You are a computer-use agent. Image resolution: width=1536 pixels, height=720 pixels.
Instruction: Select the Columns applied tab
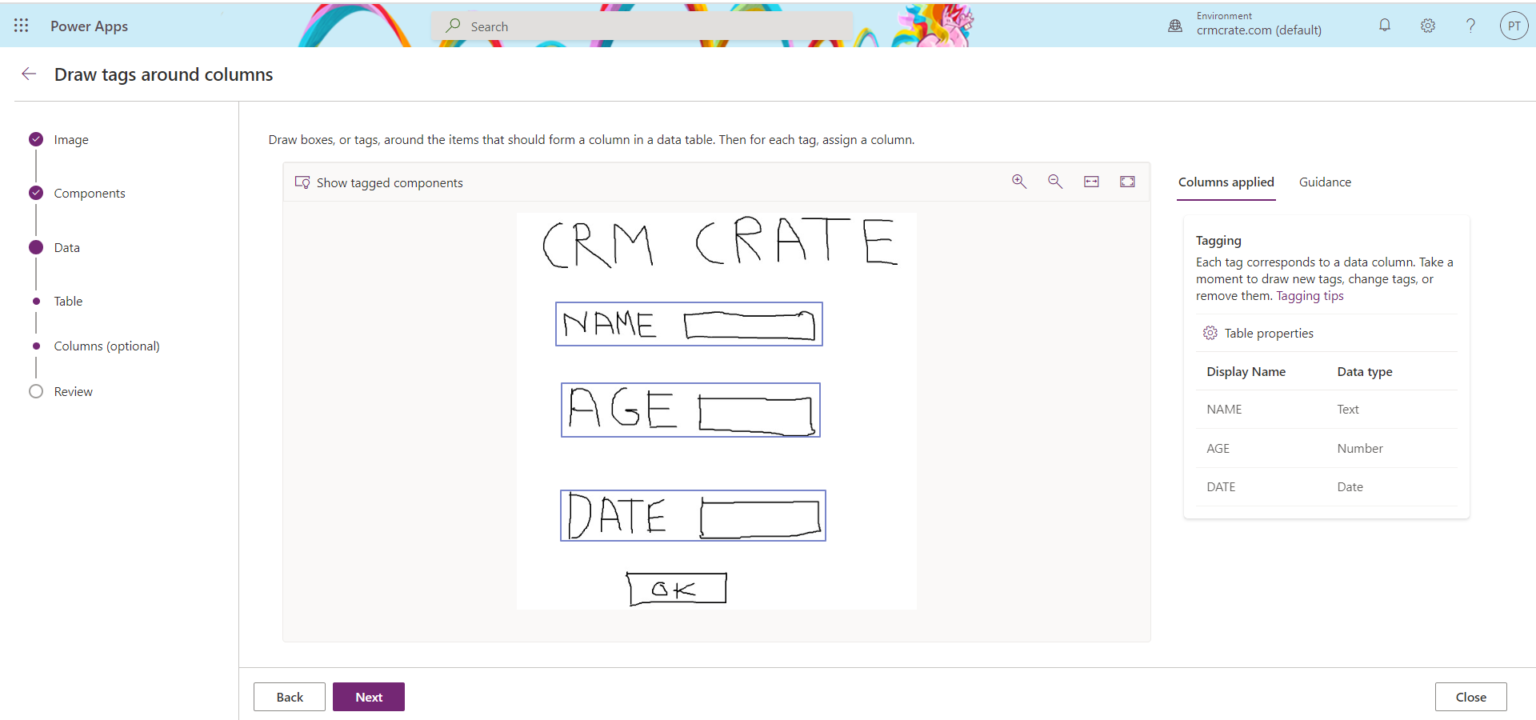pos(1226,182)
